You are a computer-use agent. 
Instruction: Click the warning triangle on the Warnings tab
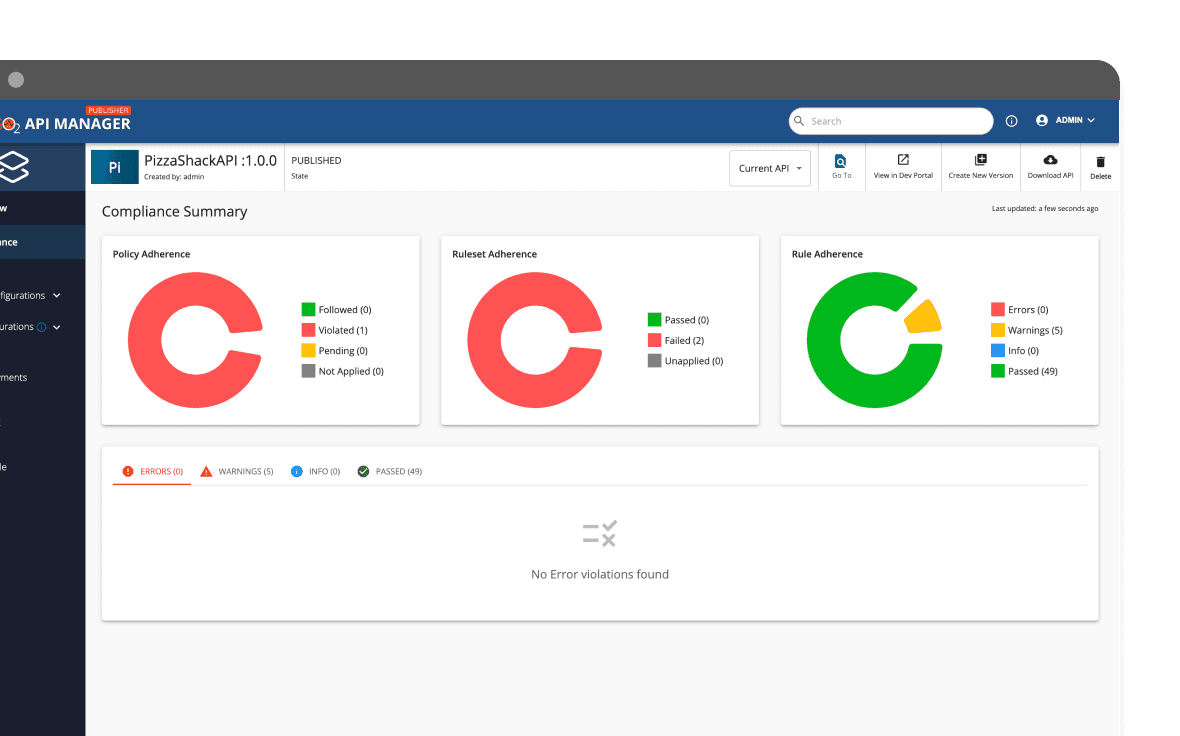(x=206, y=470)
